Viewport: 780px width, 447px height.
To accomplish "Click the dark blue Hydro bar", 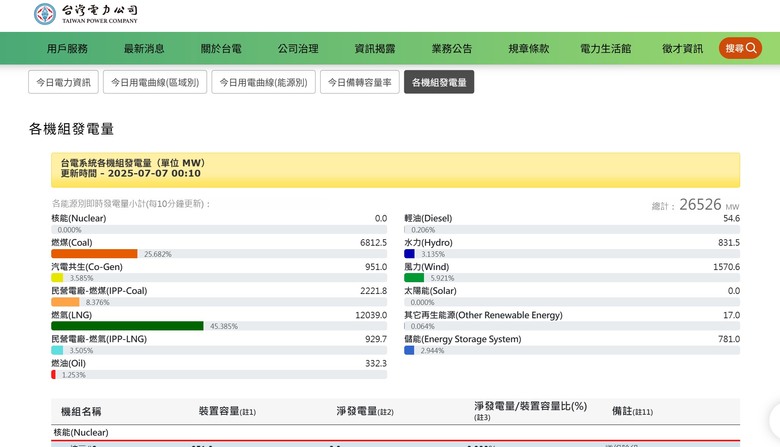I will click(x=409, y=254).
